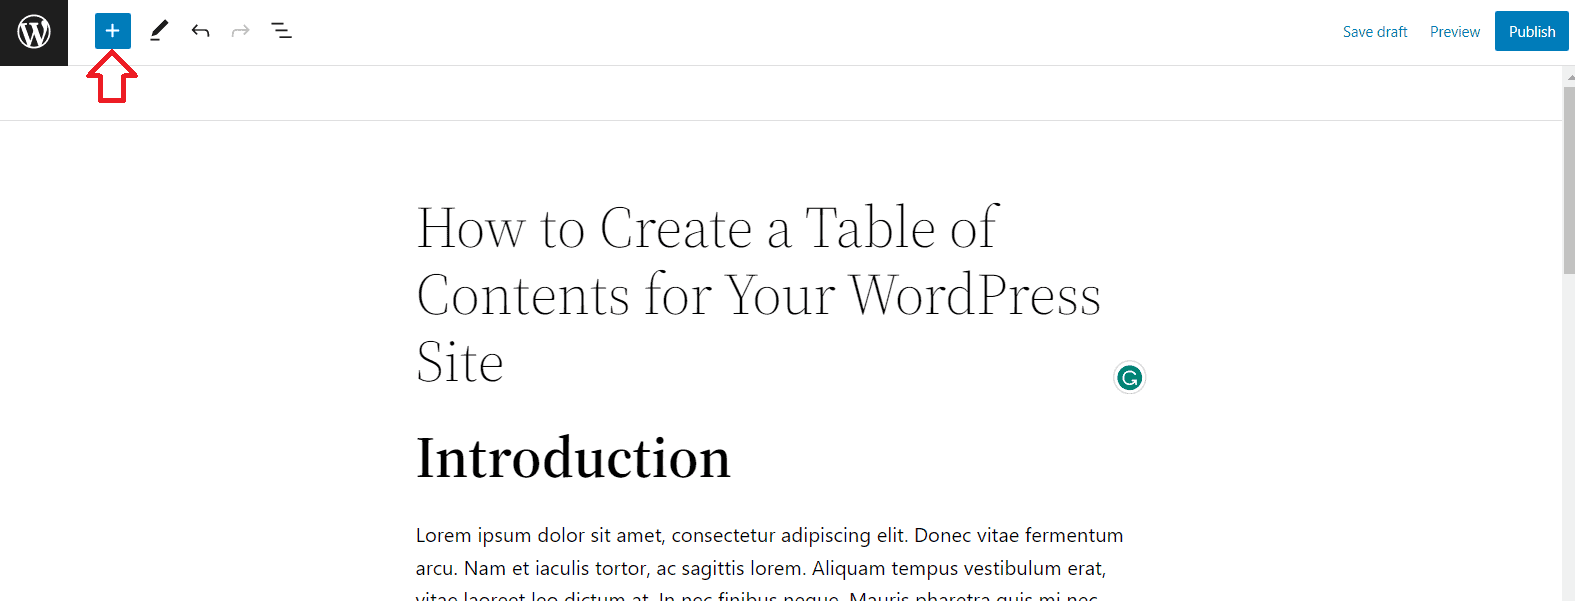Preview the post
This screenshot has width=1575, height=601.
click(1455, 32)
